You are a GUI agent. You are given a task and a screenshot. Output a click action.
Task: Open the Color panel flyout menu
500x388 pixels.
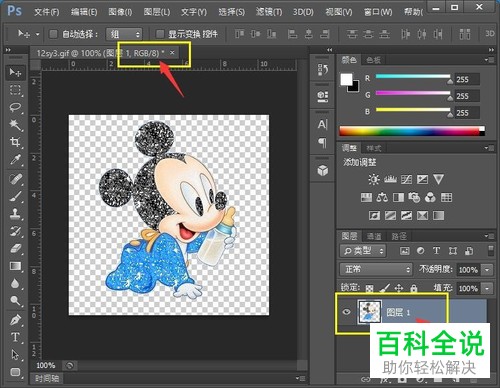(489, 60)
